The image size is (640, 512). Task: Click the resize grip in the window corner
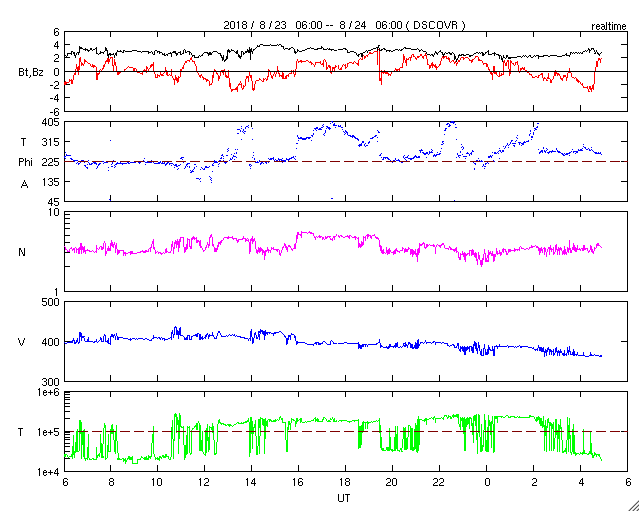634,506
